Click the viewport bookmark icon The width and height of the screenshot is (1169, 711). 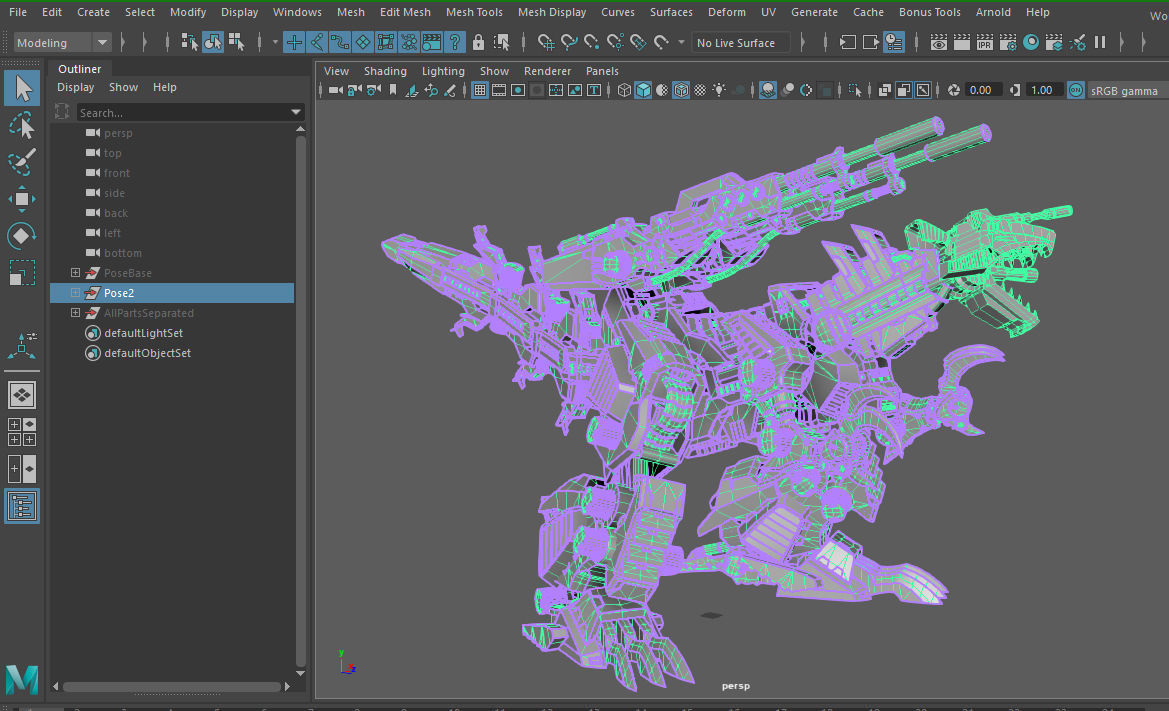pos(393,90)
